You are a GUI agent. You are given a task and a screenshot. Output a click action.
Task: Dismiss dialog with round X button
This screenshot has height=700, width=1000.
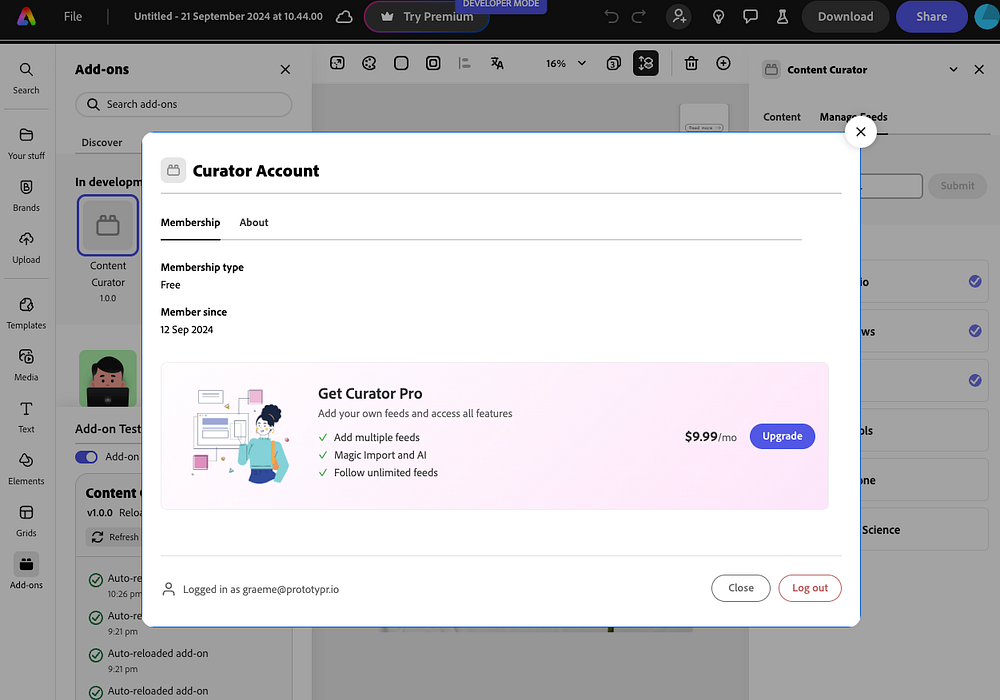coord(860,131)
